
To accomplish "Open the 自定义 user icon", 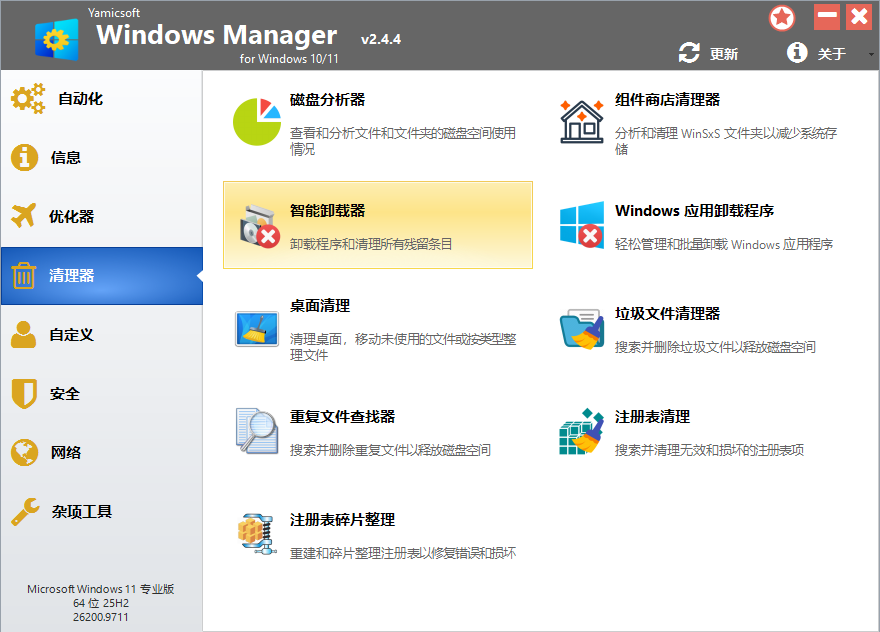I will coord(23,335).
